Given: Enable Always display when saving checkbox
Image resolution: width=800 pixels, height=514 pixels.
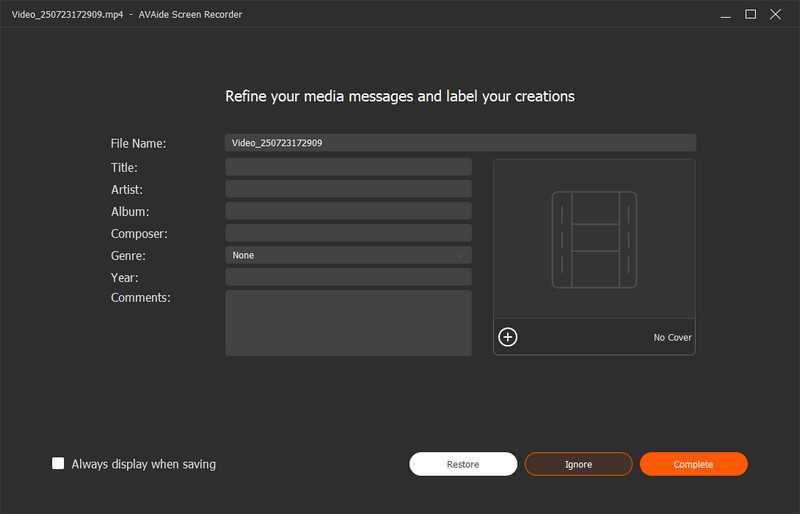Looking at the screenshot, I should pos(58,463).
